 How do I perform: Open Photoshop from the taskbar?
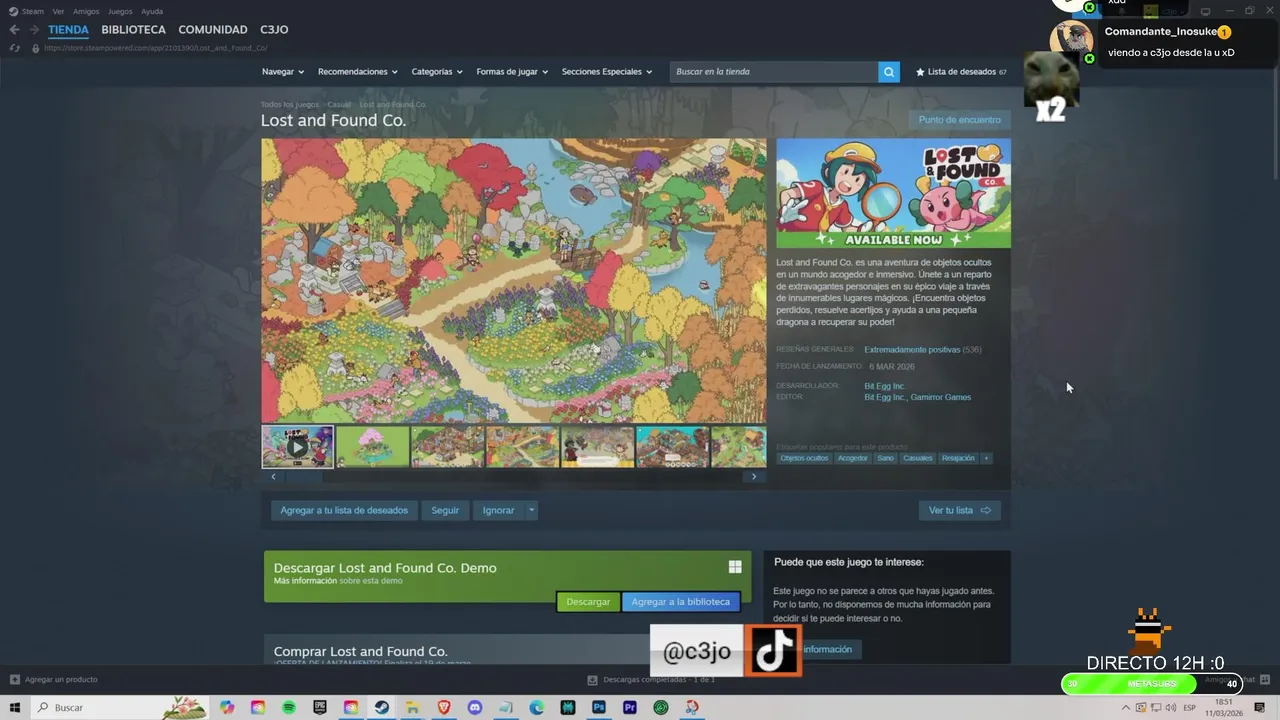coord(599,707)
